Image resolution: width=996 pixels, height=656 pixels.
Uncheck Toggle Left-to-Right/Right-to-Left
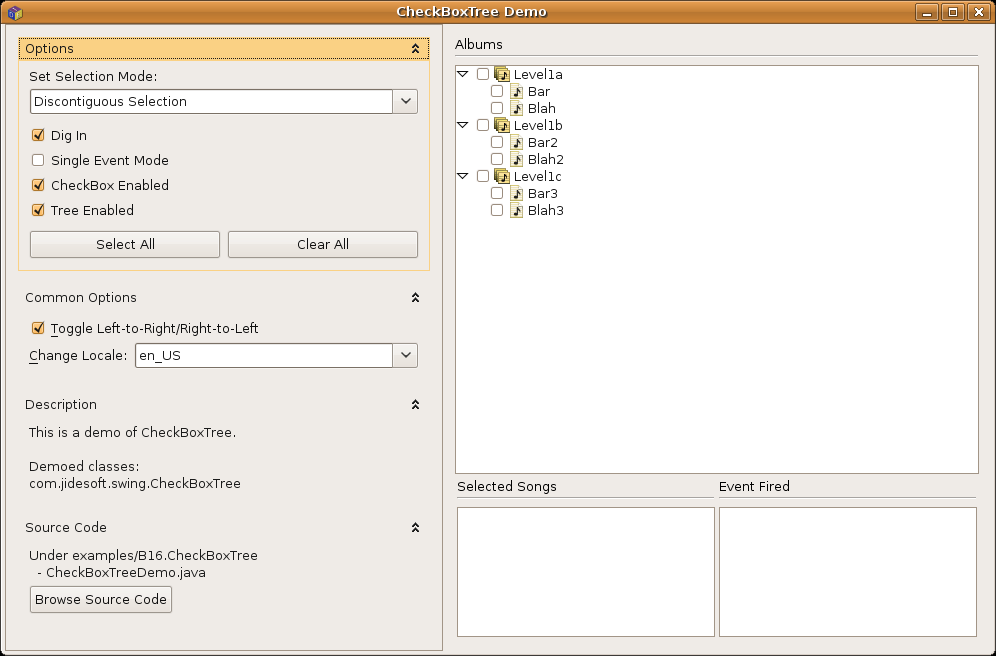pos(38,328)
